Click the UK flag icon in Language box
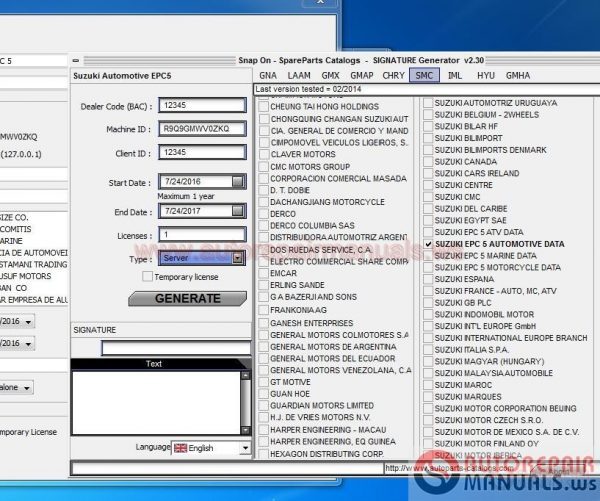 pos(180,448)
